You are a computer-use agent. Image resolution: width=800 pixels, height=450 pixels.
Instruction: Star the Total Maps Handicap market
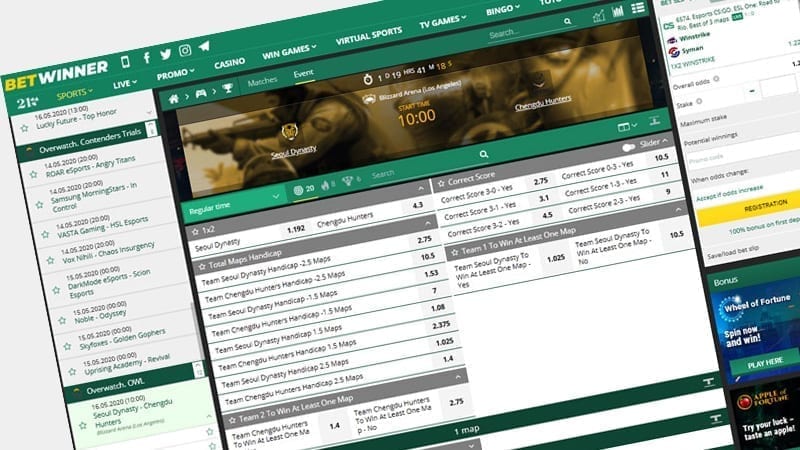(202, 266)
